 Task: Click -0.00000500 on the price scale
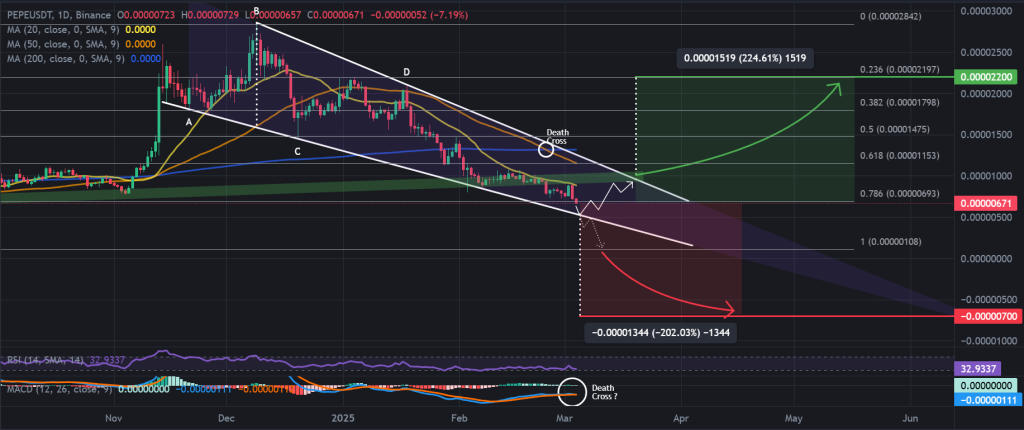pos(987,299)
